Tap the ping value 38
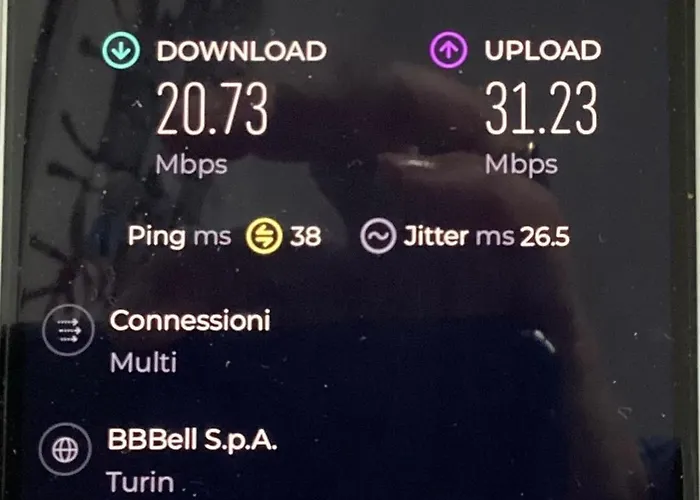 [305, 236]
